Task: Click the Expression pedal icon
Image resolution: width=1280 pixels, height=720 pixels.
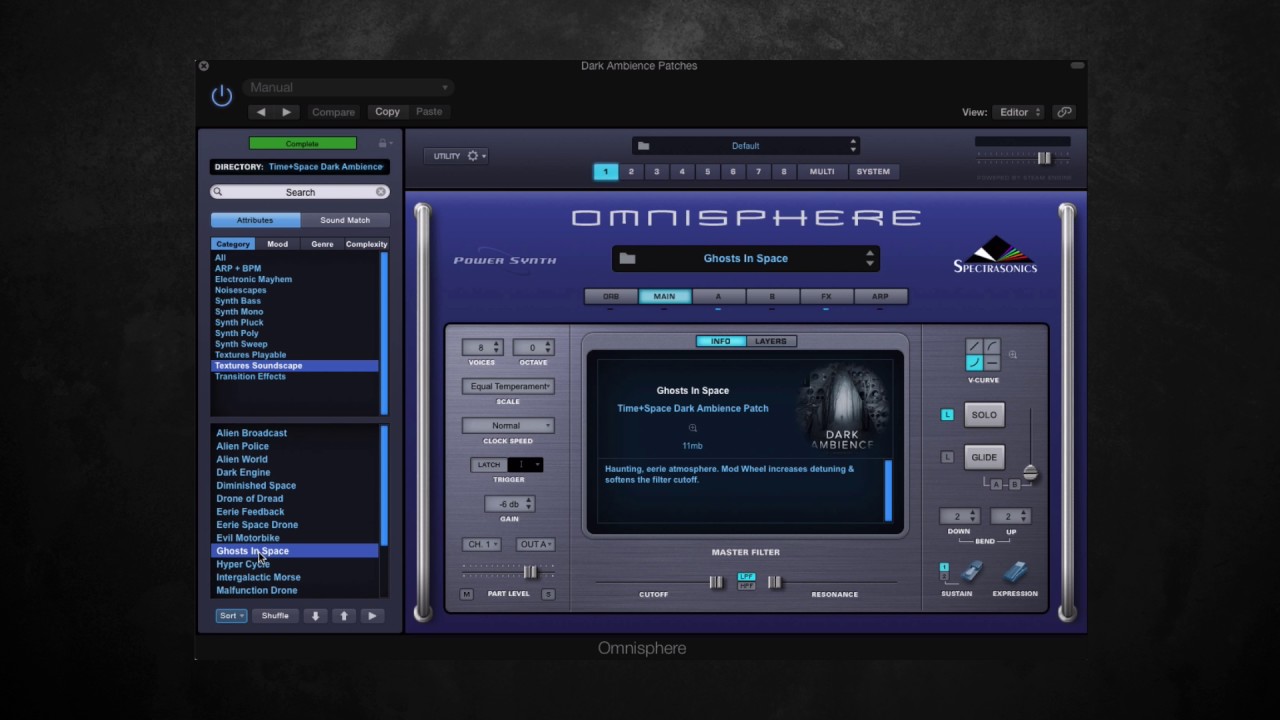Action: [1016, 572]
